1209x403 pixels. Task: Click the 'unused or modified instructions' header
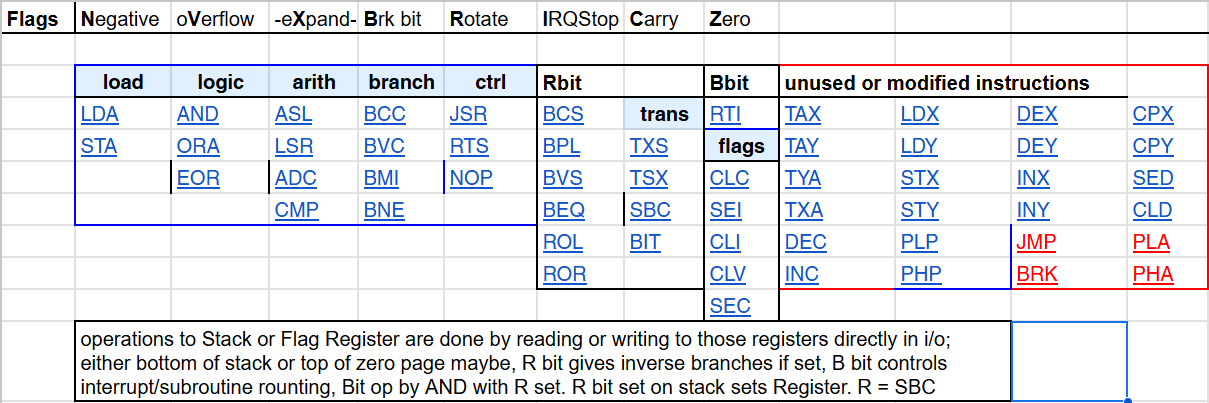[x=937, y=82]
